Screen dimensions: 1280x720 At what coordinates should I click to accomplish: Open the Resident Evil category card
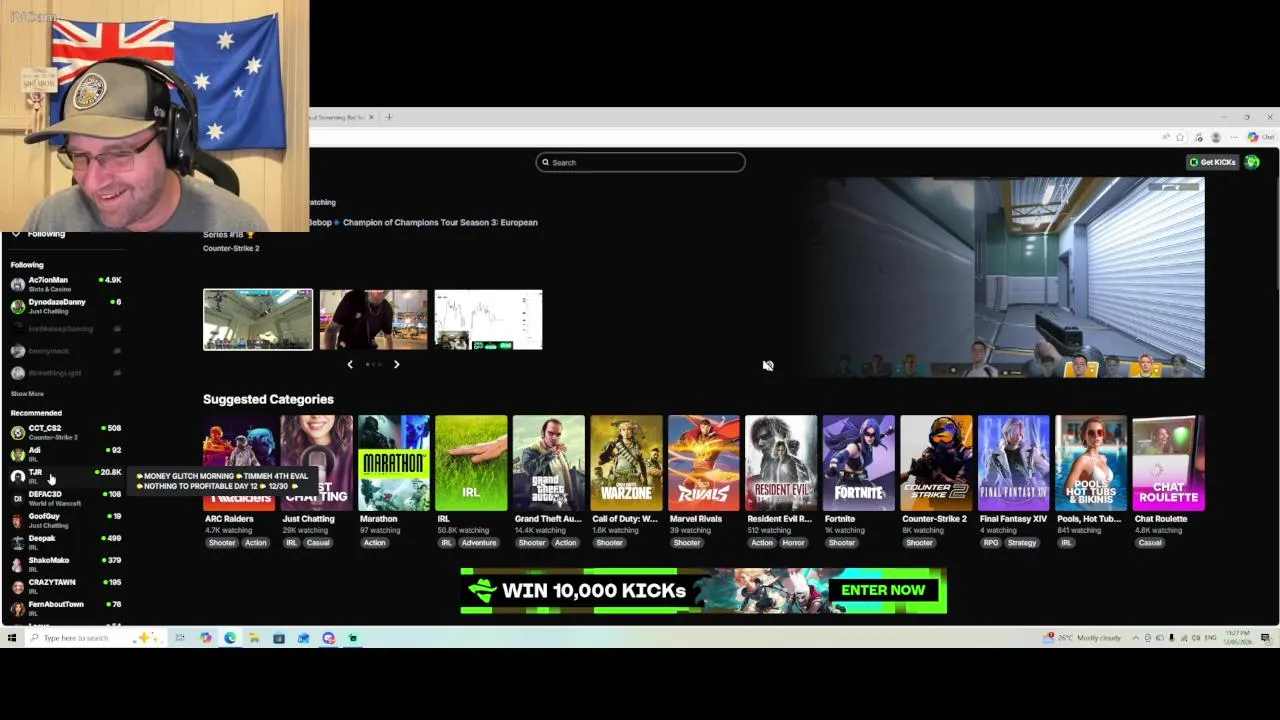[x=781, y=463]
